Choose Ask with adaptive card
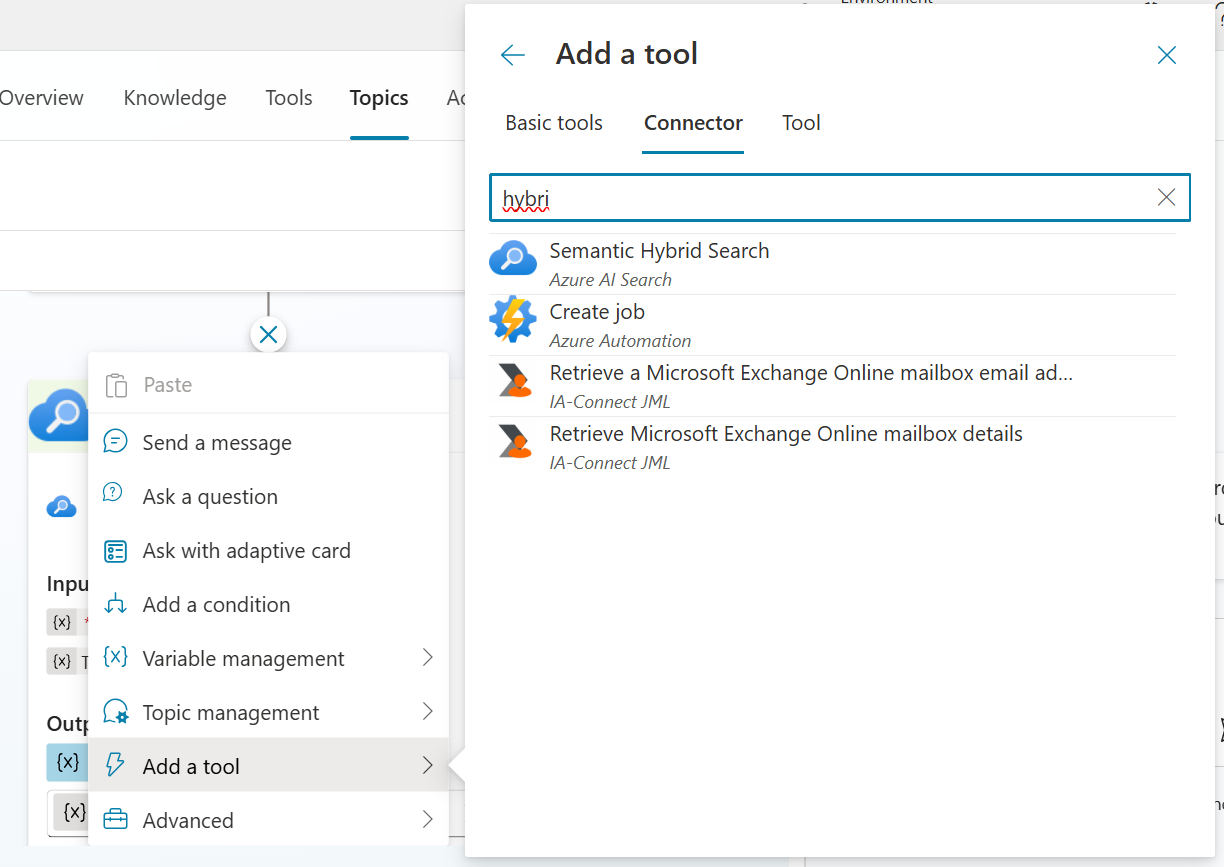Viewport: 1224px width, 867px height. 268,550
